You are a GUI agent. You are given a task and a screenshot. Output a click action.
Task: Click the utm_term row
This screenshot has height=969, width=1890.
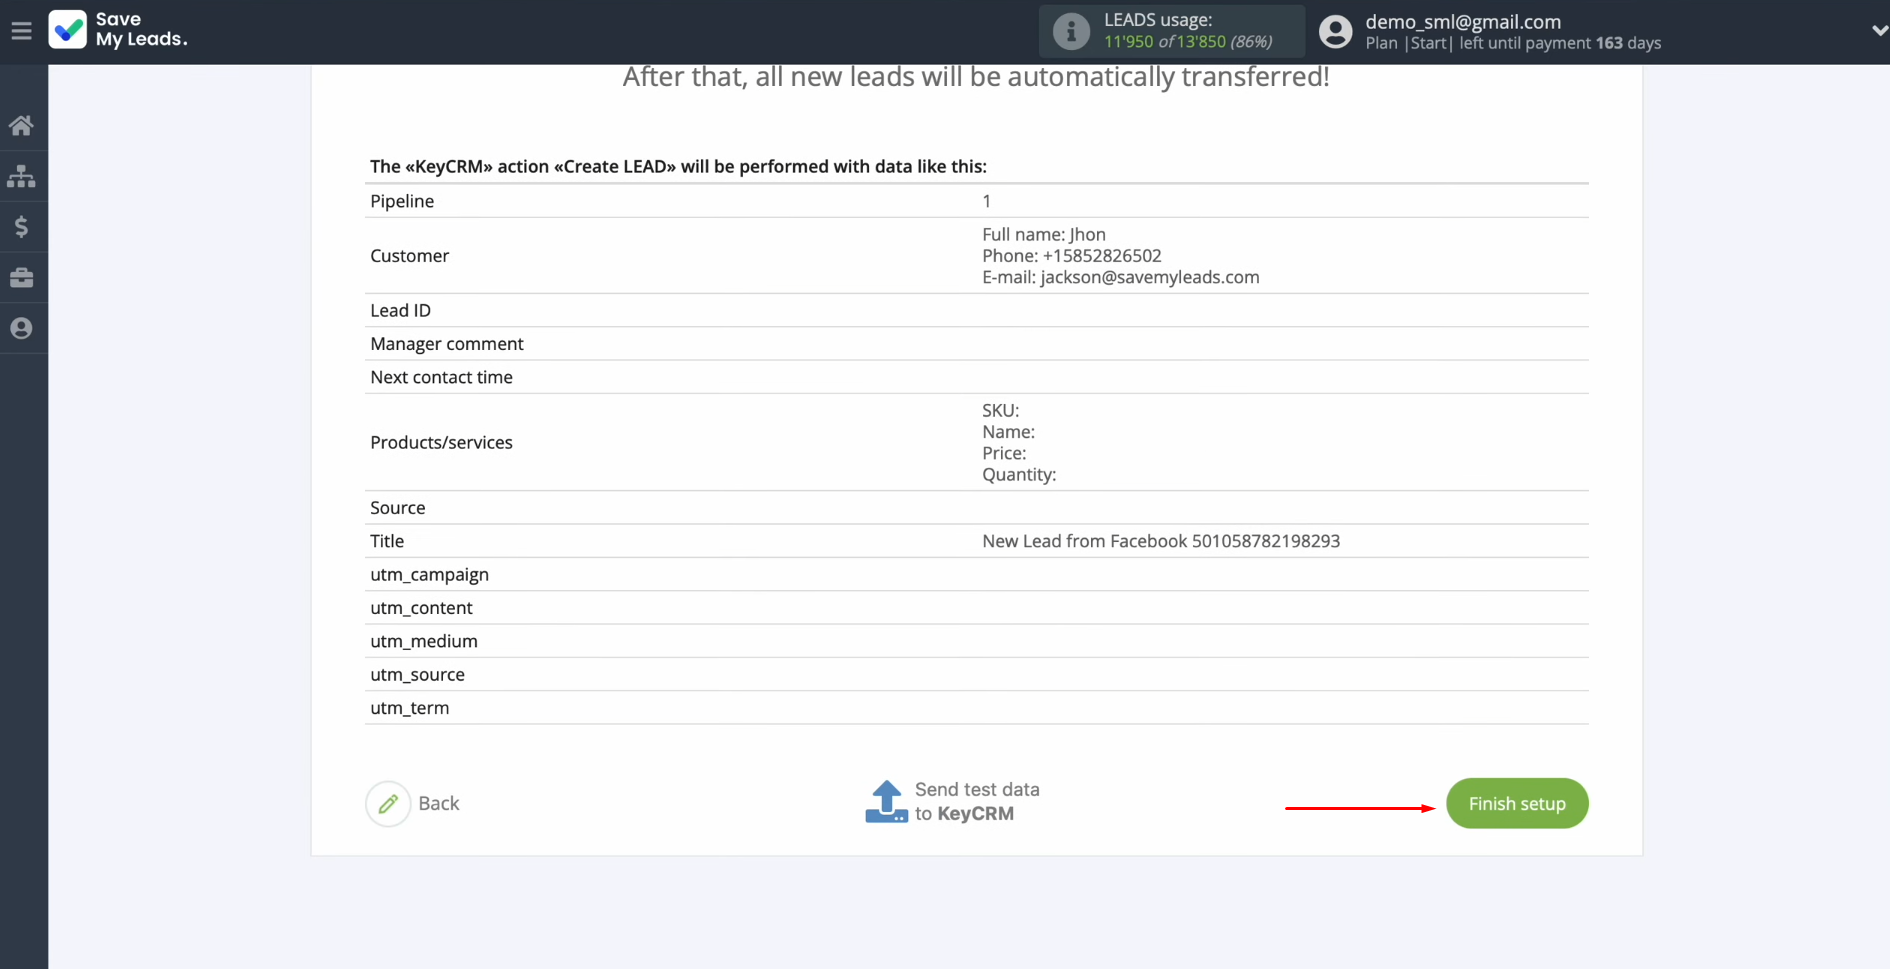click(x=976, y=708)
